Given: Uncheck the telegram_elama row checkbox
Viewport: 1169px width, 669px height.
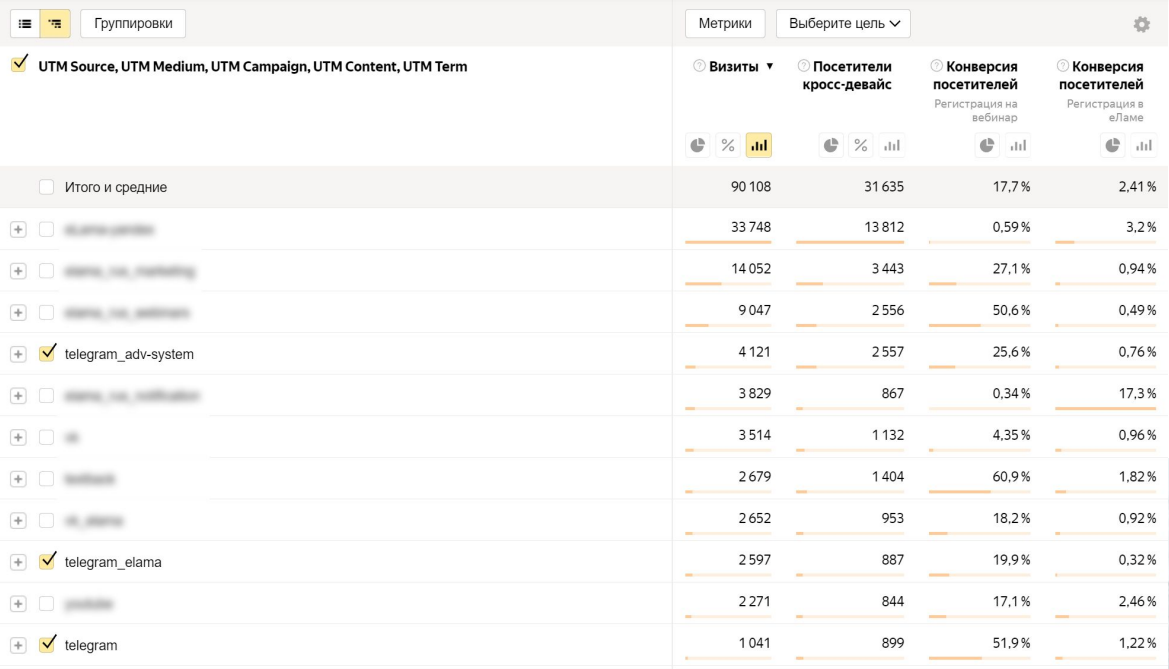Looking at the screenshot, I should pos(47,561).
